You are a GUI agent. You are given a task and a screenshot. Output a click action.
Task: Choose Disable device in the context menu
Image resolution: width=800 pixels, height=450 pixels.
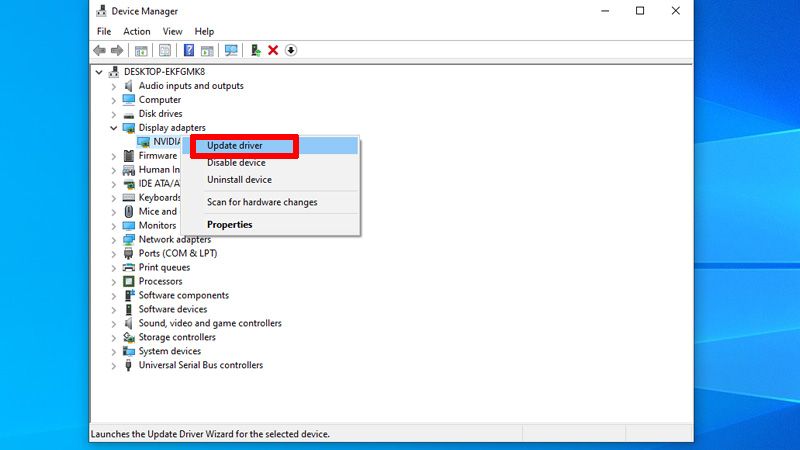270,163
